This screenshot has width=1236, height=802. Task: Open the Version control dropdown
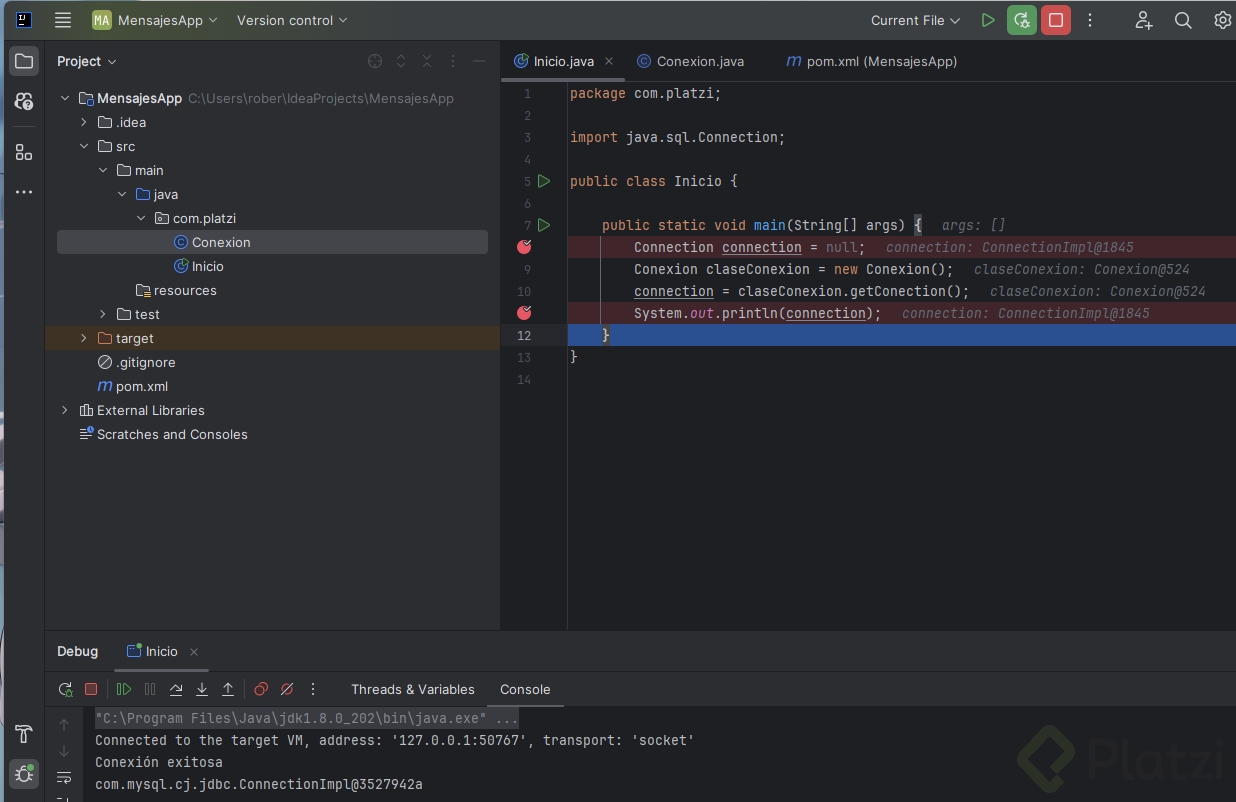point(292,20)
